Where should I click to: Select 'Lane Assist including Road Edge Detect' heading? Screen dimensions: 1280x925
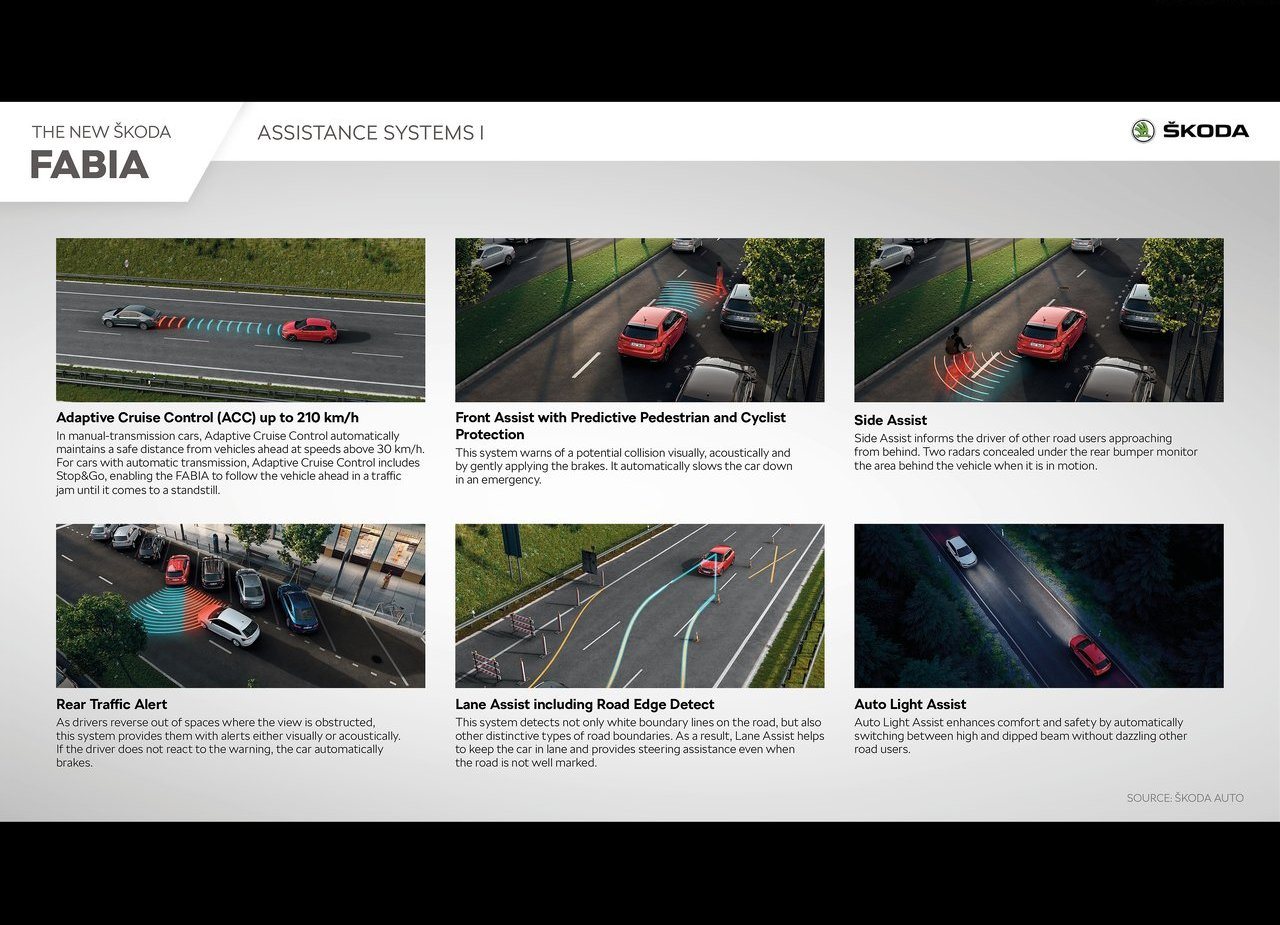point(584,704)
